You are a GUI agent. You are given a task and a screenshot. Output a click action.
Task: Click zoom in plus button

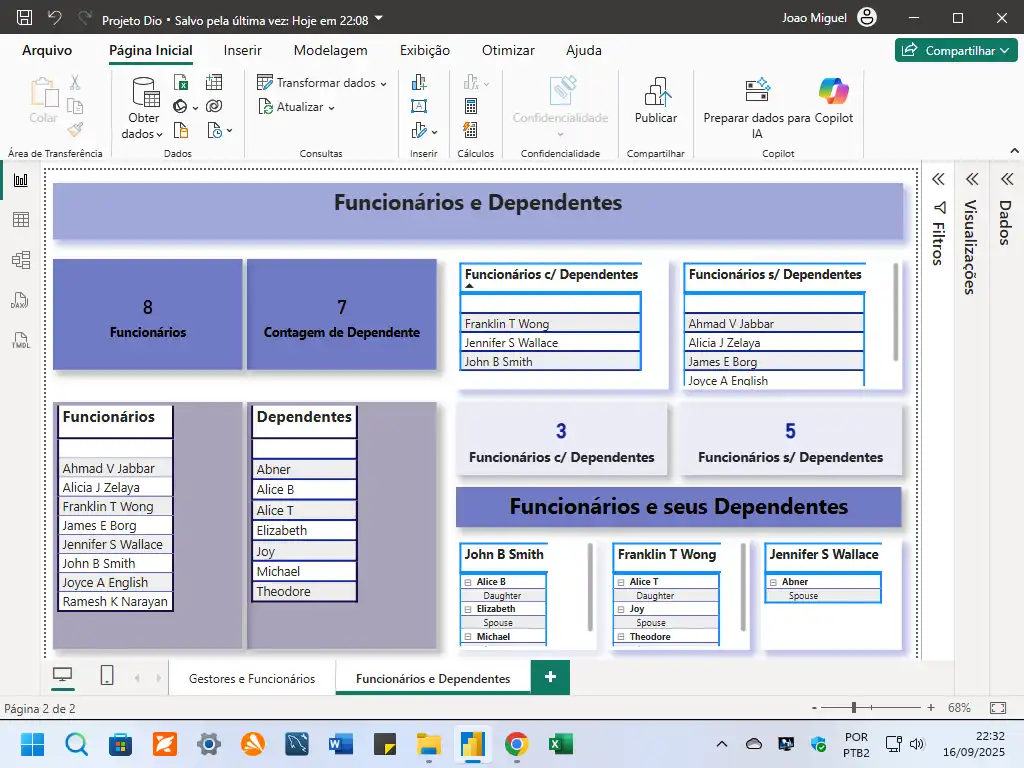click(x=931, y=707)
